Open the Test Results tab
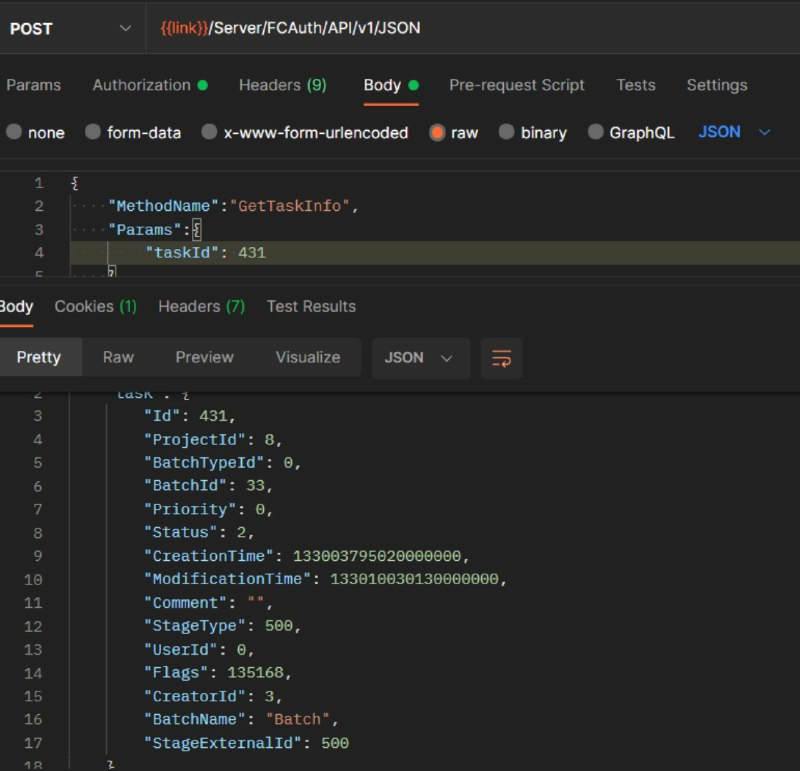The width and height of the screenshot is (800, 771). coord(311,306)
